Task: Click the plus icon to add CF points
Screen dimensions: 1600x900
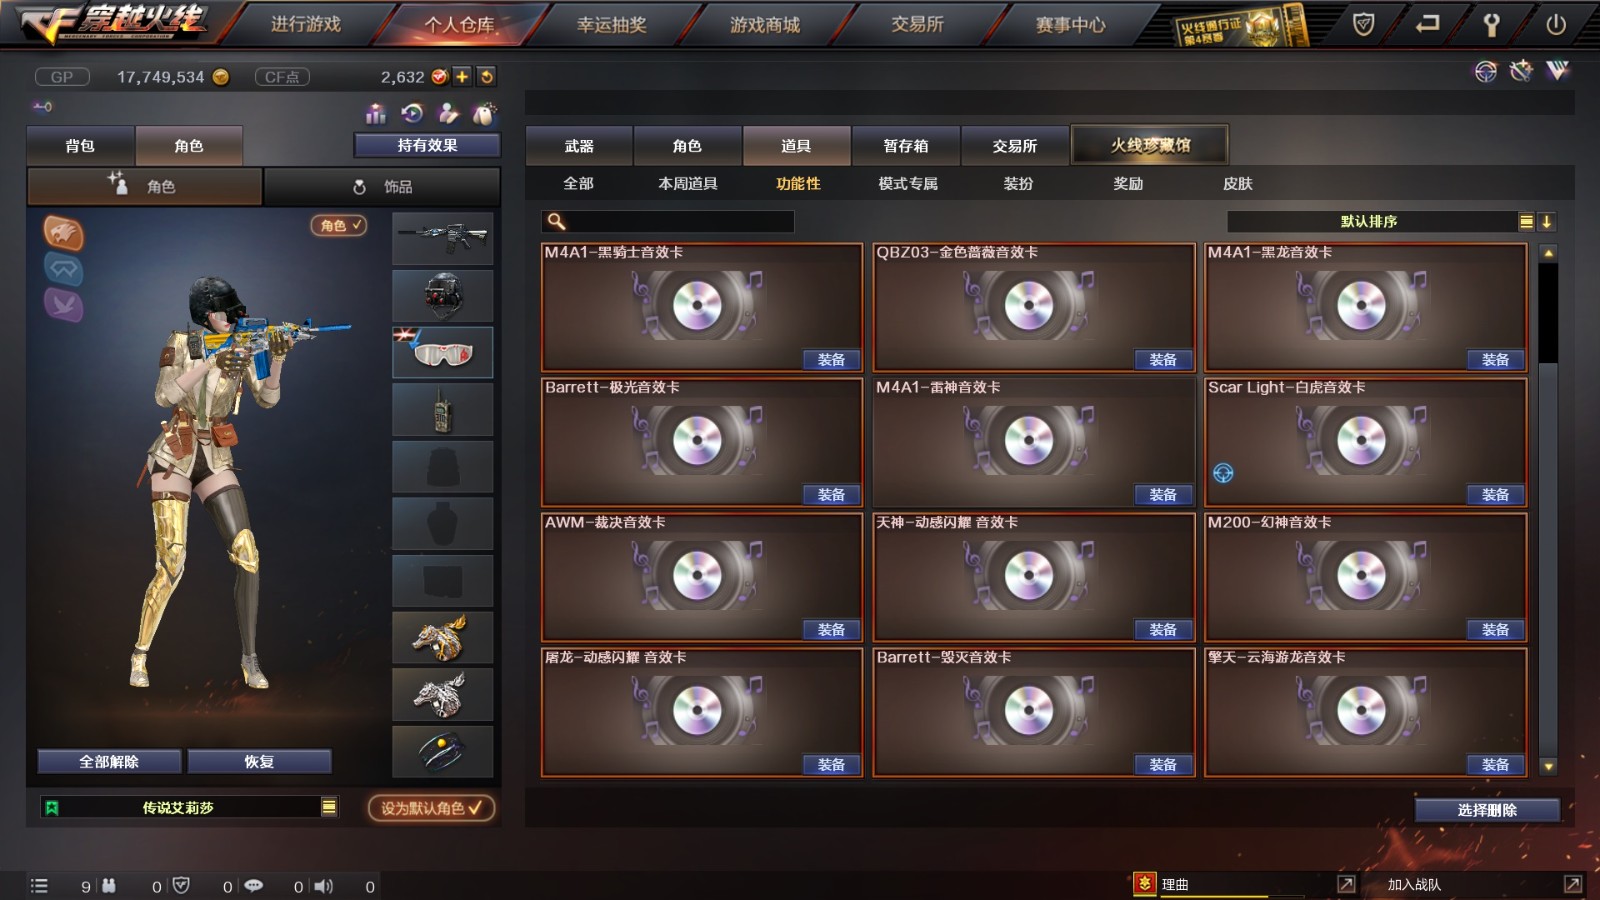Action: (x=462, y=77)
